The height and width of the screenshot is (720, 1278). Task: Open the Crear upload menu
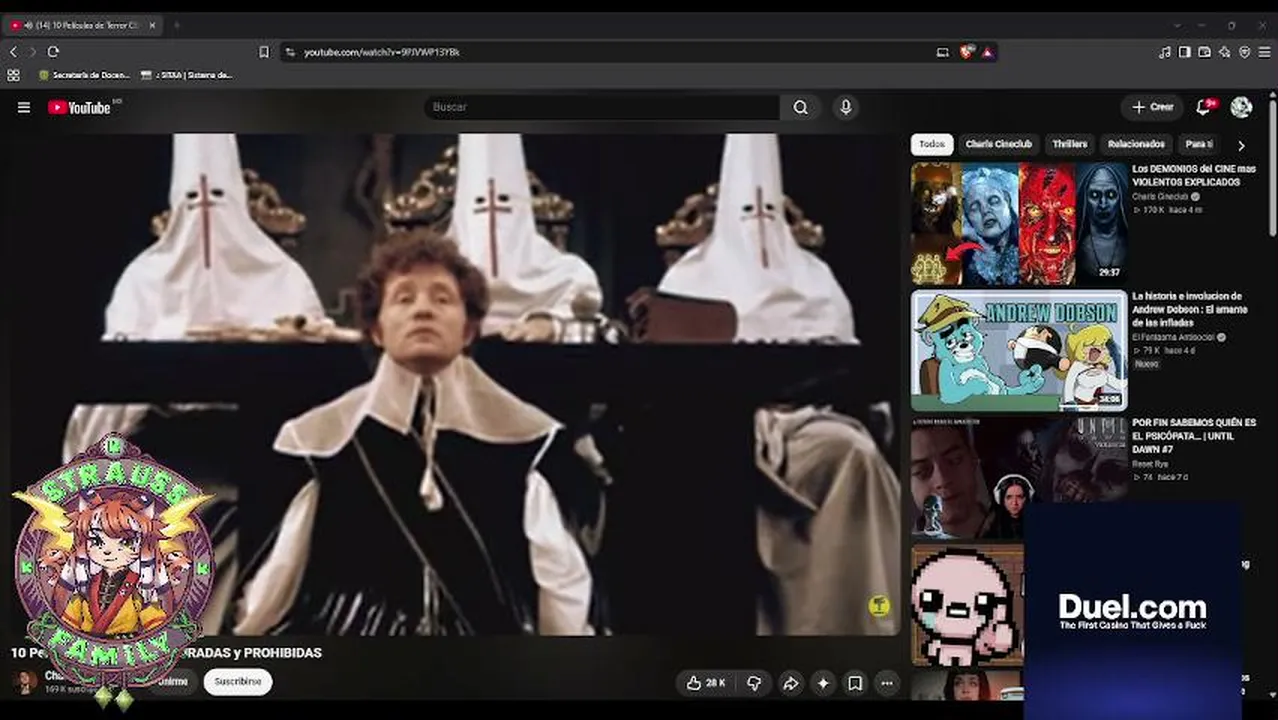coord(1152,107)
